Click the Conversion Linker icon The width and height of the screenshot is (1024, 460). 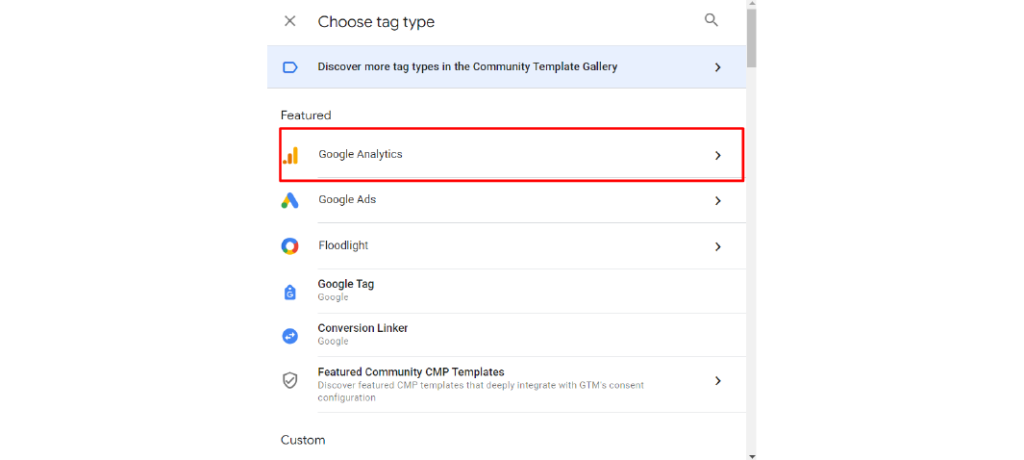290,335
